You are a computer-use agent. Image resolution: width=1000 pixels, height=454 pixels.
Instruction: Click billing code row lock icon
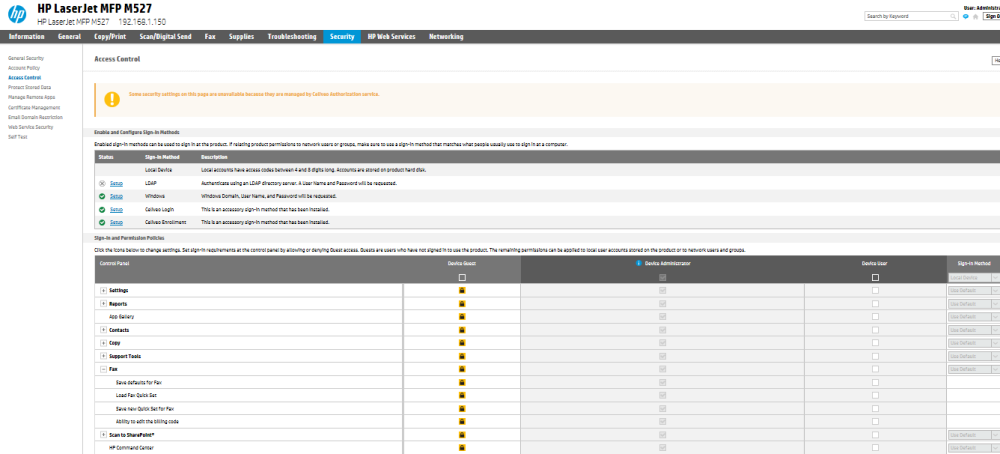(462, 421)
